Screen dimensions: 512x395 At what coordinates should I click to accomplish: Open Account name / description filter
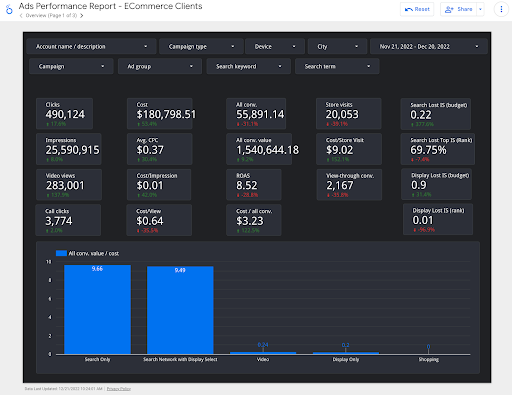[x=91, y=46]
